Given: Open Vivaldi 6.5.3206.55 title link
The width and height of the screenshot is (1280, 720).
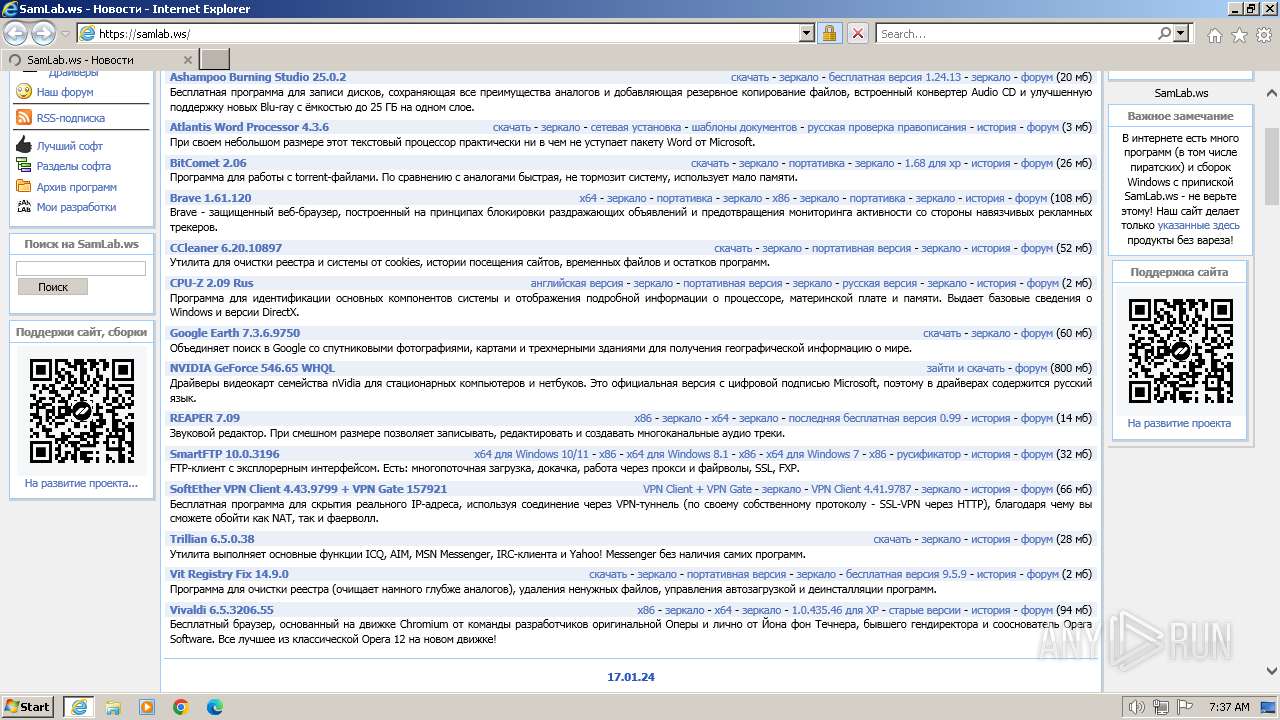Looking at the screenshot, I should 222,610.
